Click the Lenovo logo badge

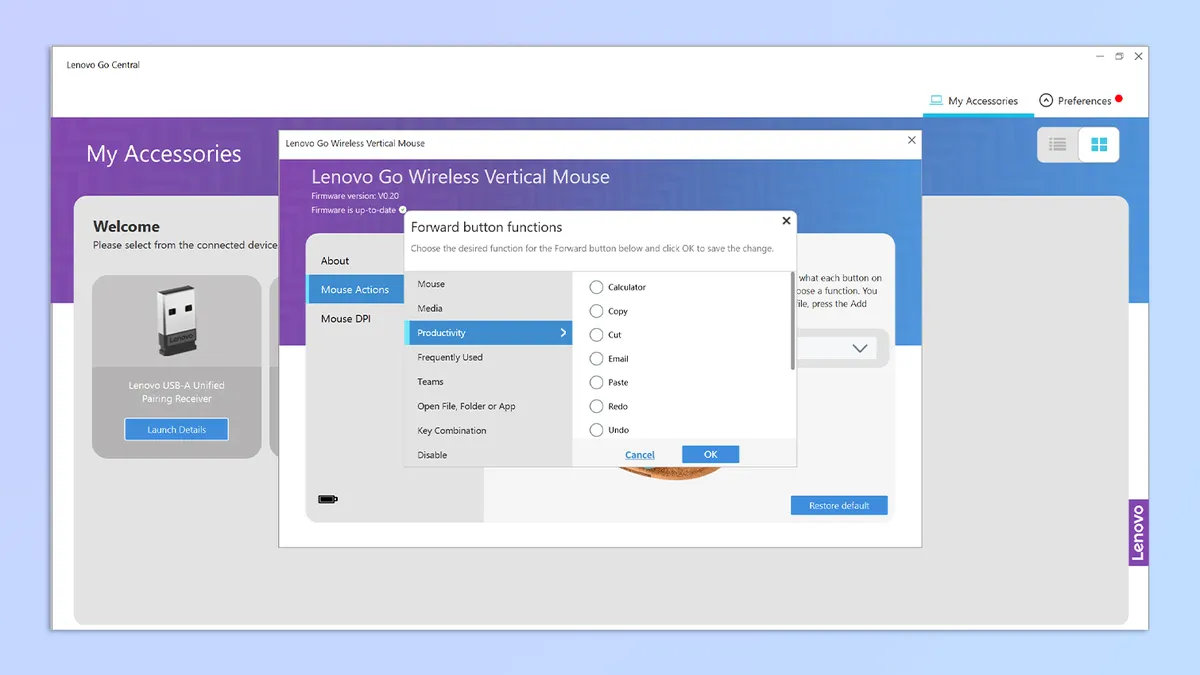(x=1138, y=532)
